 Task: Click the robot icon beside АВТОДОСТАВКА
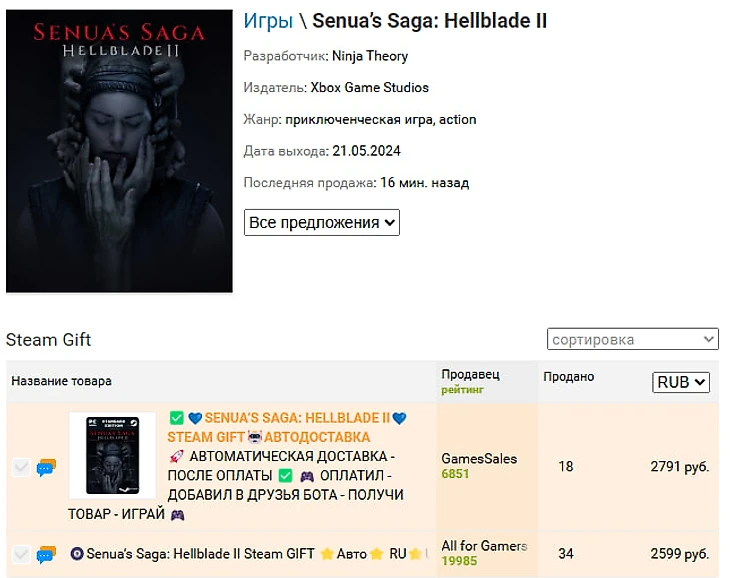(x=255, y=437)
